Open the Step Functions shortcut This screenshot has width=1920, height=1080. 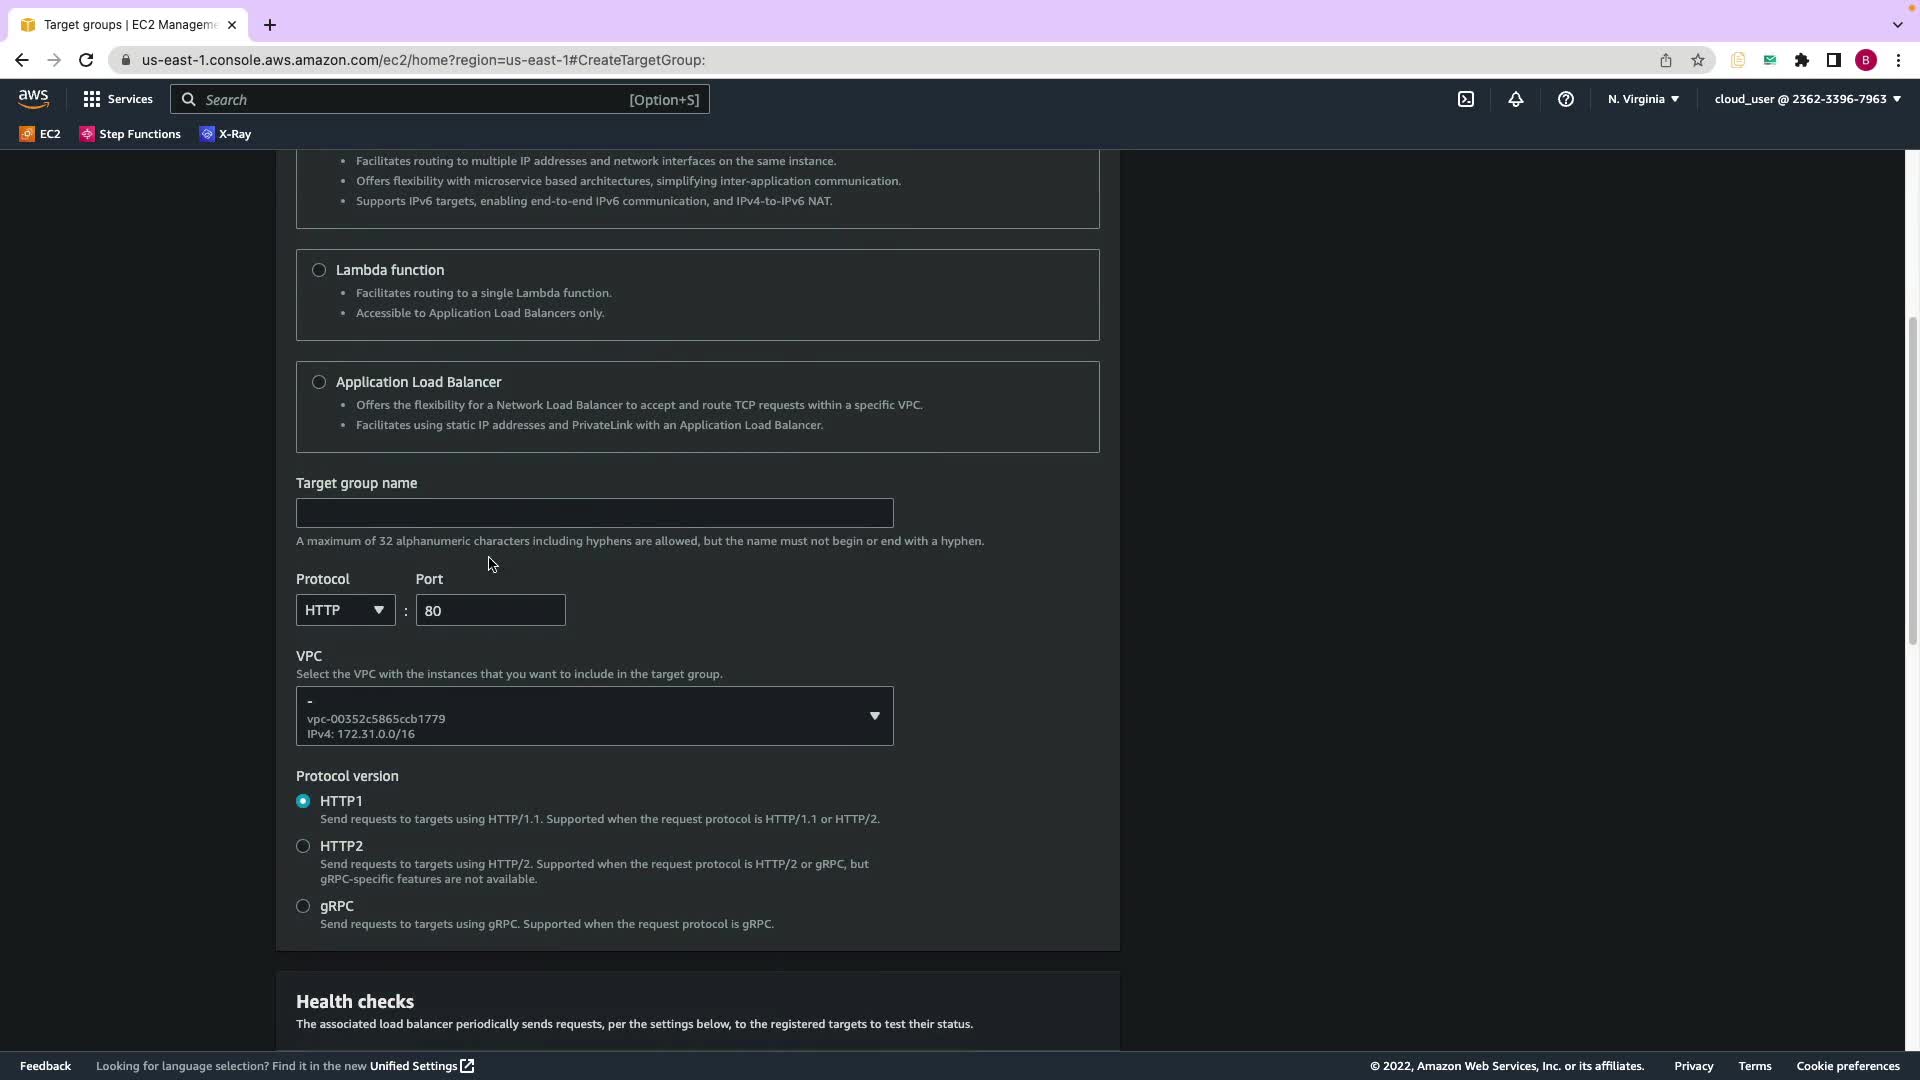[x=130, y=134]
